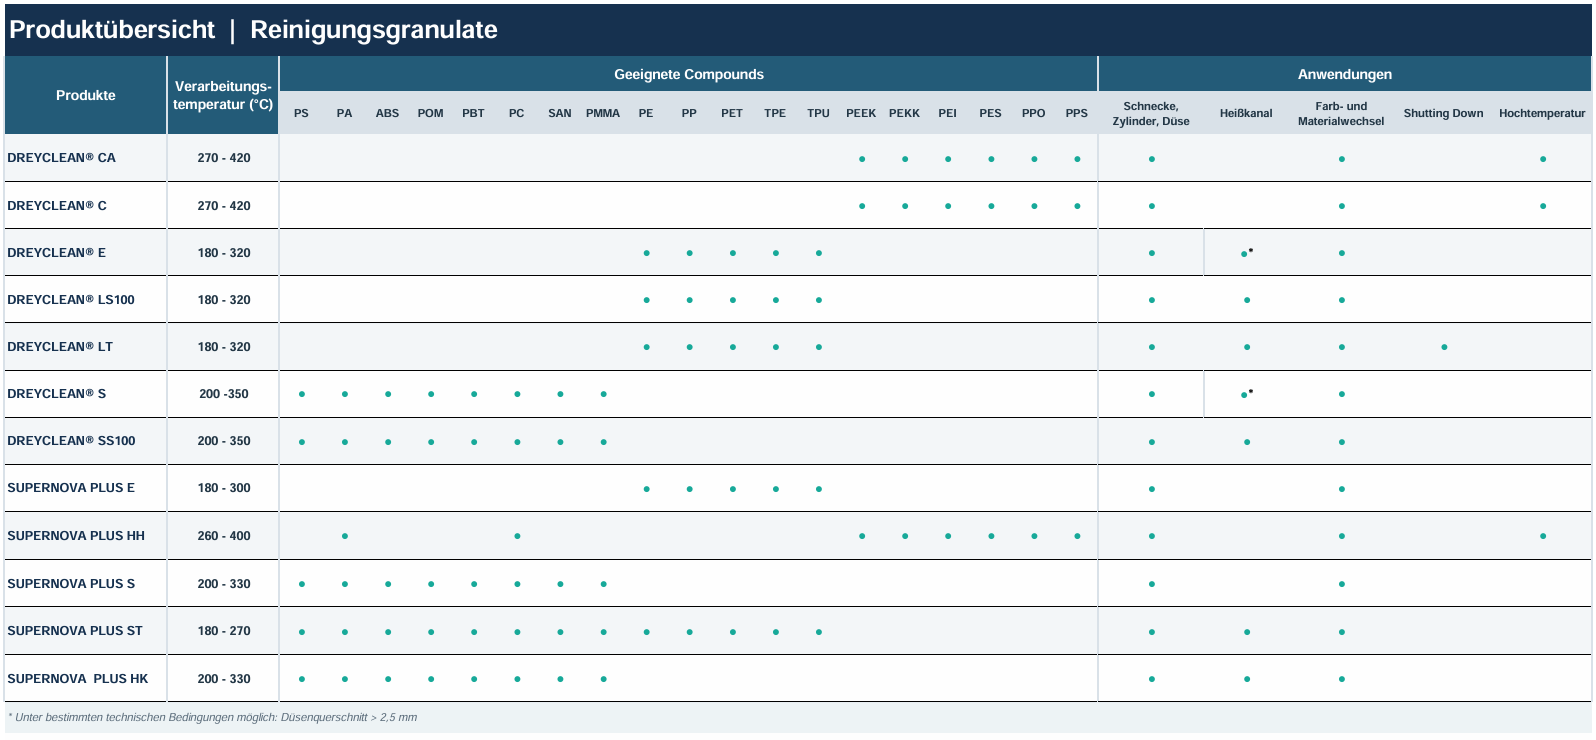1596x740 pixels.
Task: Select the product name 'DREYCLEAN® CA'
Action: [61, 158]
